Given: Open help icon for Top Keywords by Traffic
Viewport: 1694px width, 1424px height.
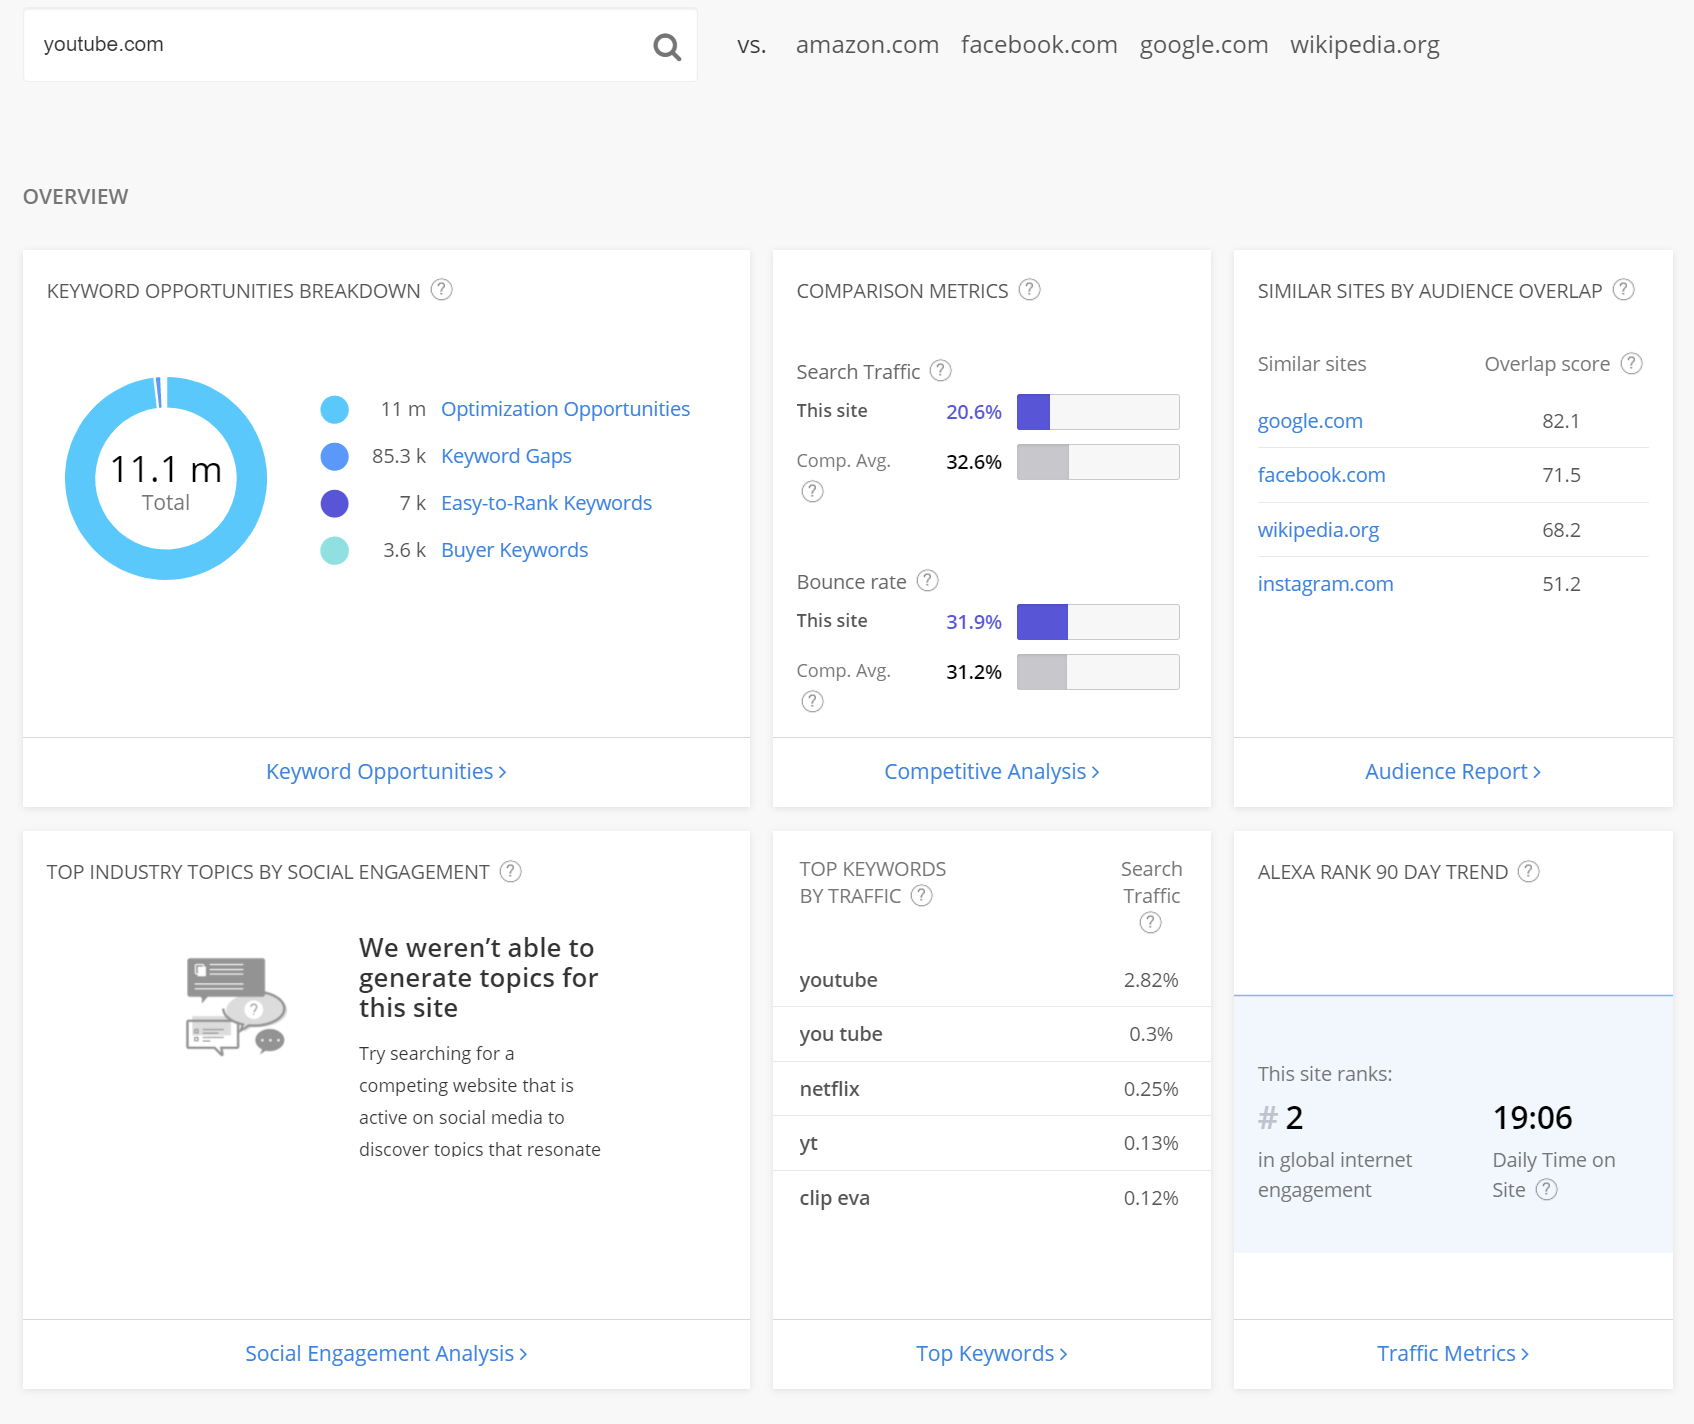Looking at the screenshot, I should pos(922,895).
